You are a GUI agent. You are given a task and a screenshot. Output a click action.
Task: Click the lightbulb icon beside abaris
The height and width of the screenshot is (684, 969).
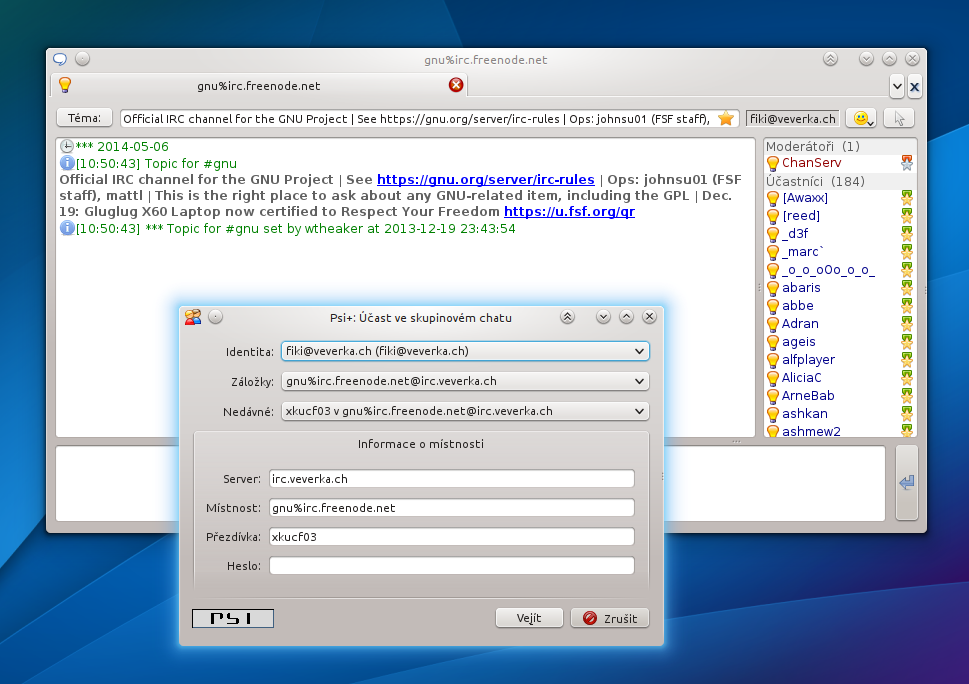(772, 288)
